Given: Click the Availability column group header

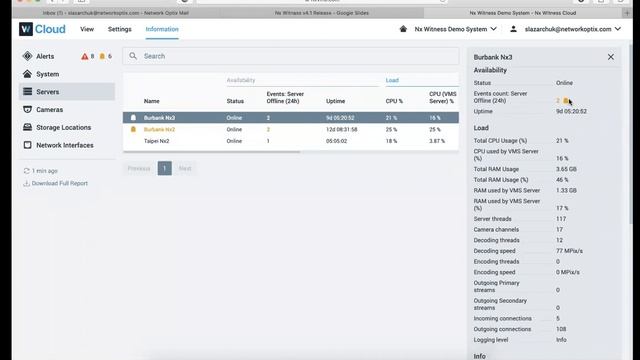Looking at the screenshot, I should pyautogui.click(x=241, y=80).
